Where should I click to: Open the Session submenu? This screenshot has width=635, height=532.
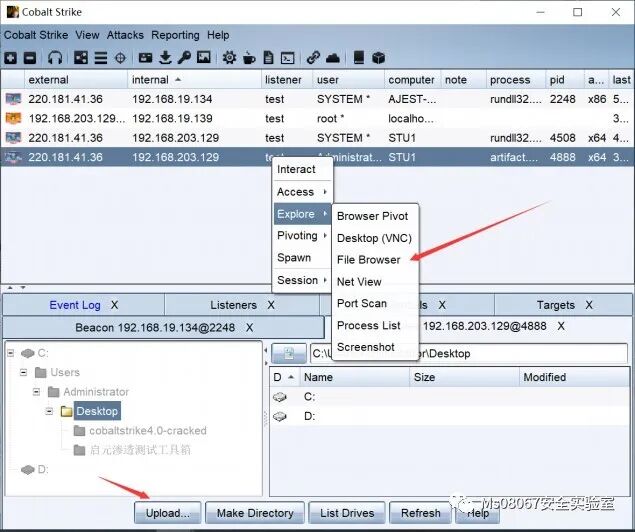coord(302,280)
